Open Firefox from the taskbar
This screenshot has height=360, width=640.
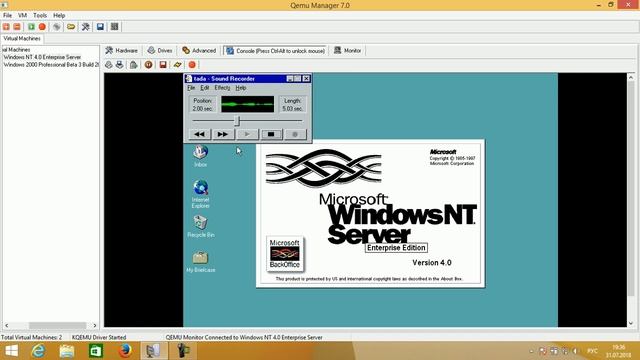pyautogui.click(x=125, y=351)
